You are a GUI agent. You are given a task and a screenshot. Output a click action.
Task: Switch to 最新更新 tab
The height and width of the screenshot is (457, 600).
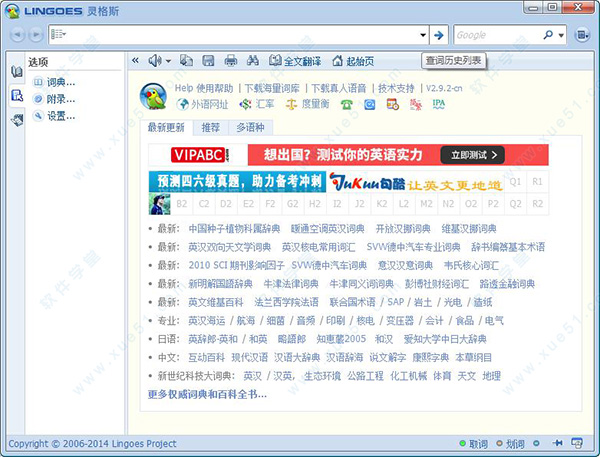tap(166, 127)
